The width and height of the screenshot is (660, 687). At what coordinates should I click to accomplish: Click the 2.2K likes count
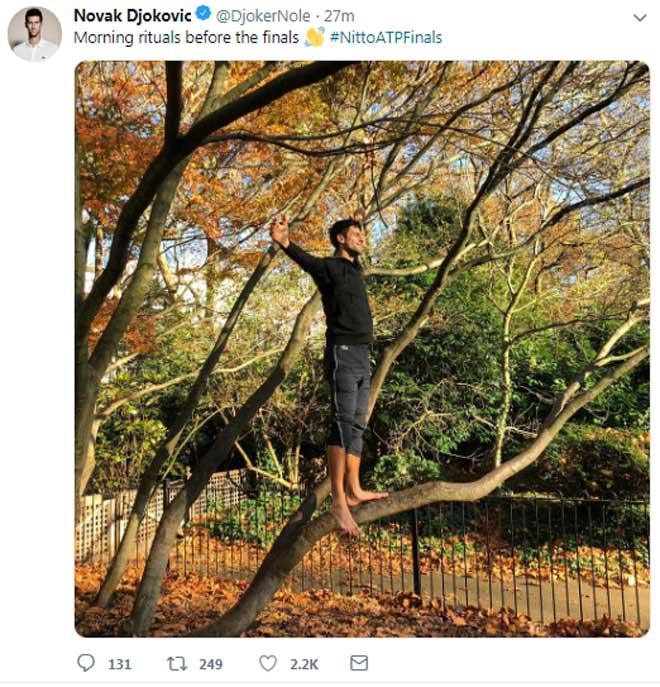point(304,665)
